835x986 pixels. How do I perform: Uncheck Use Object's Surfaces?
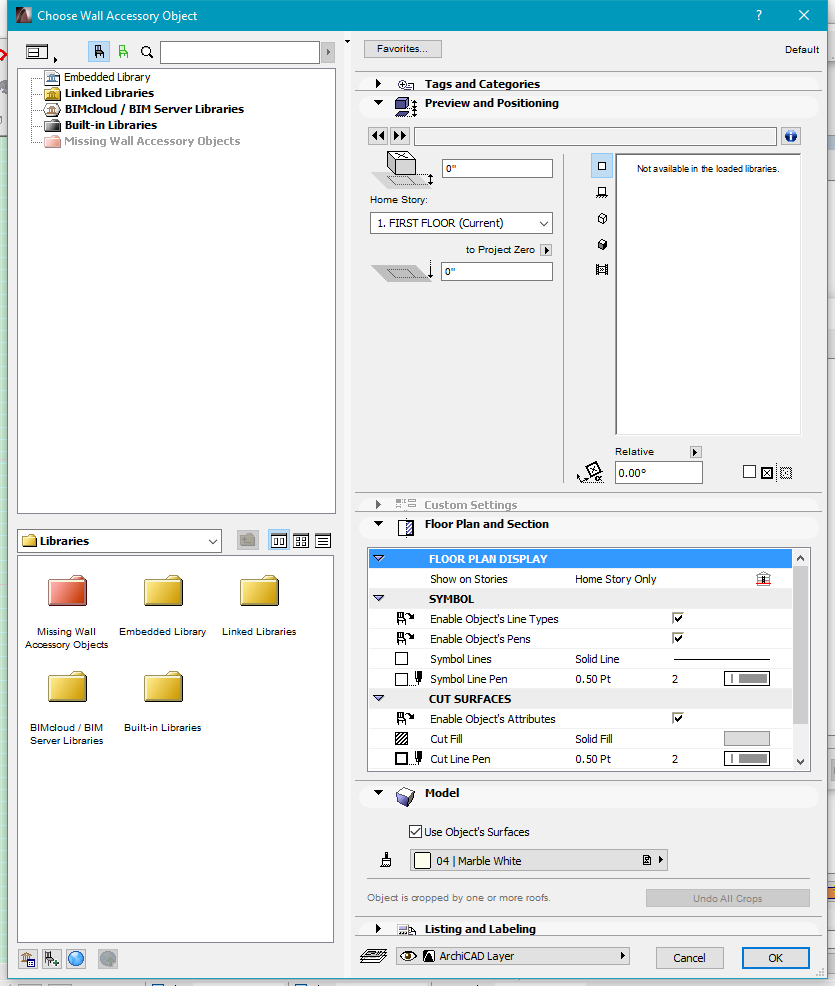pos(415,831)
